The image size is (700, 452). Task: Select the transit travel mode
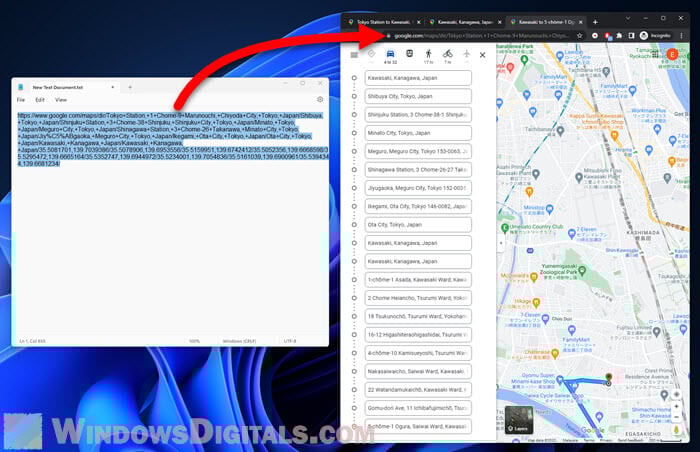point(409,54)
